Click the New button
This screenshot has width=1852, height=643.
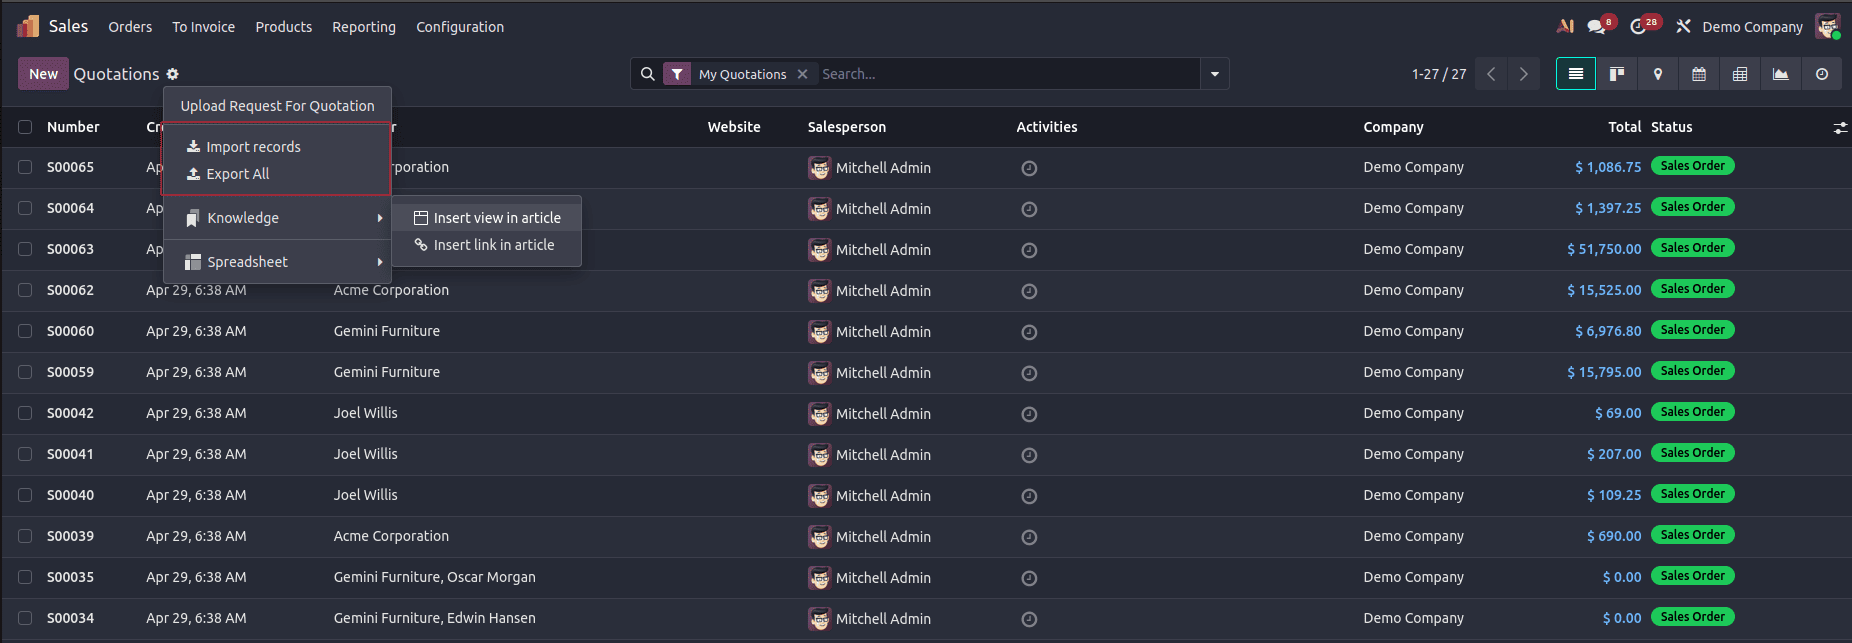tap(43, 74)
